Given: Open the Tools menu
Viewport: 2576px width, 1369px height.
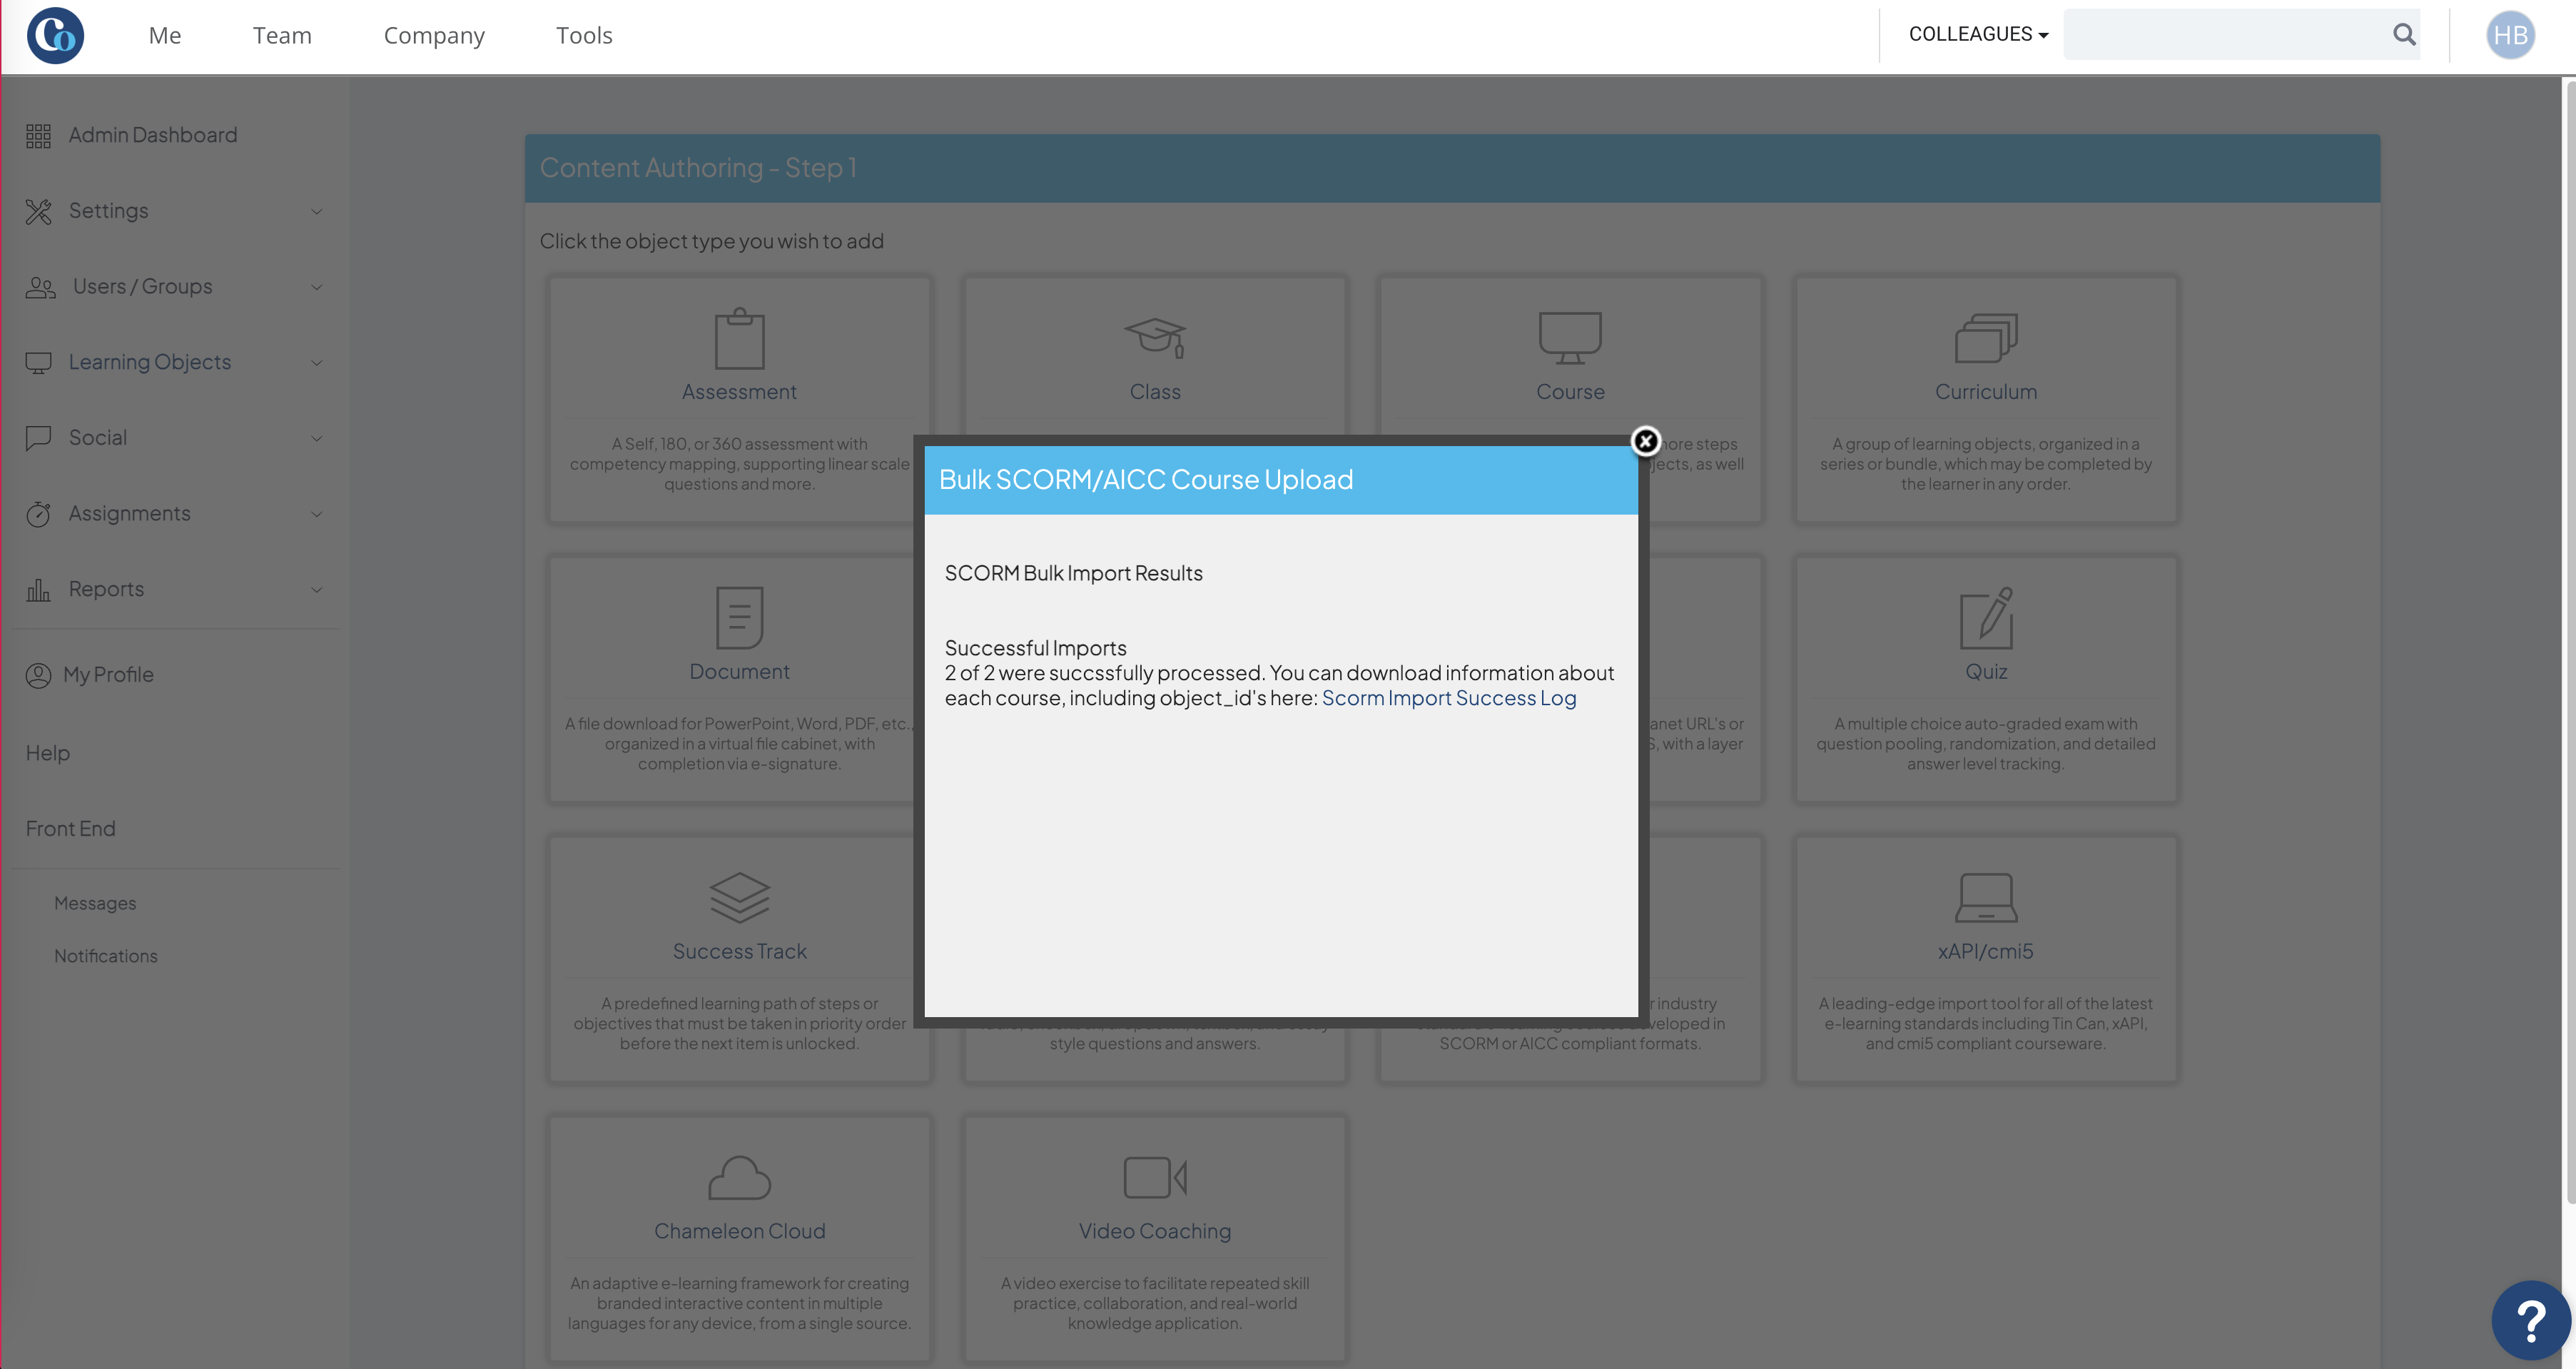Looking at the screenshot, I should click(584, 35).
